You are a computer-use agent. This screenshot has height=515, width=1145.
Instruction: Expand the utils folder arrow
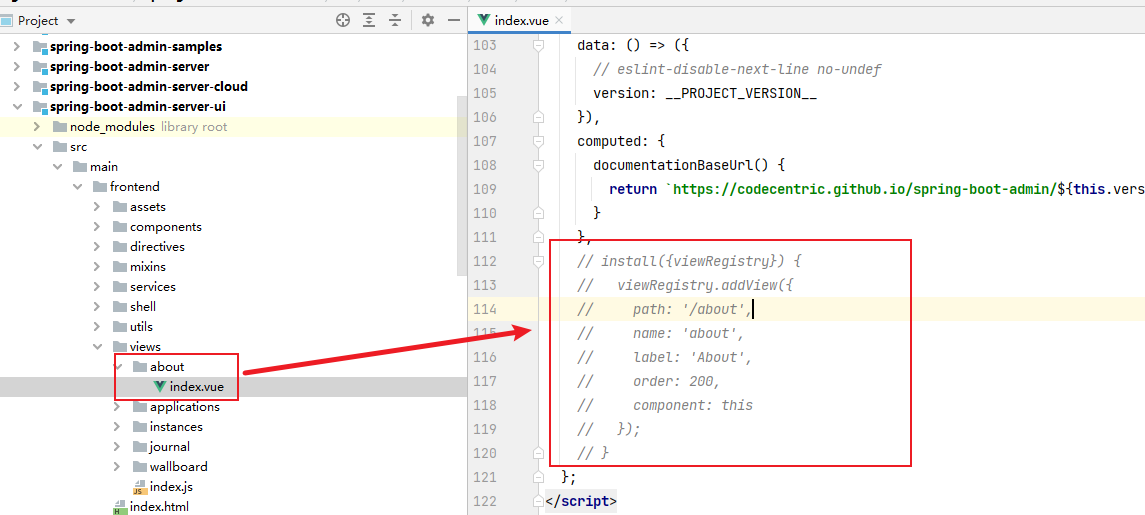point(97,327)
